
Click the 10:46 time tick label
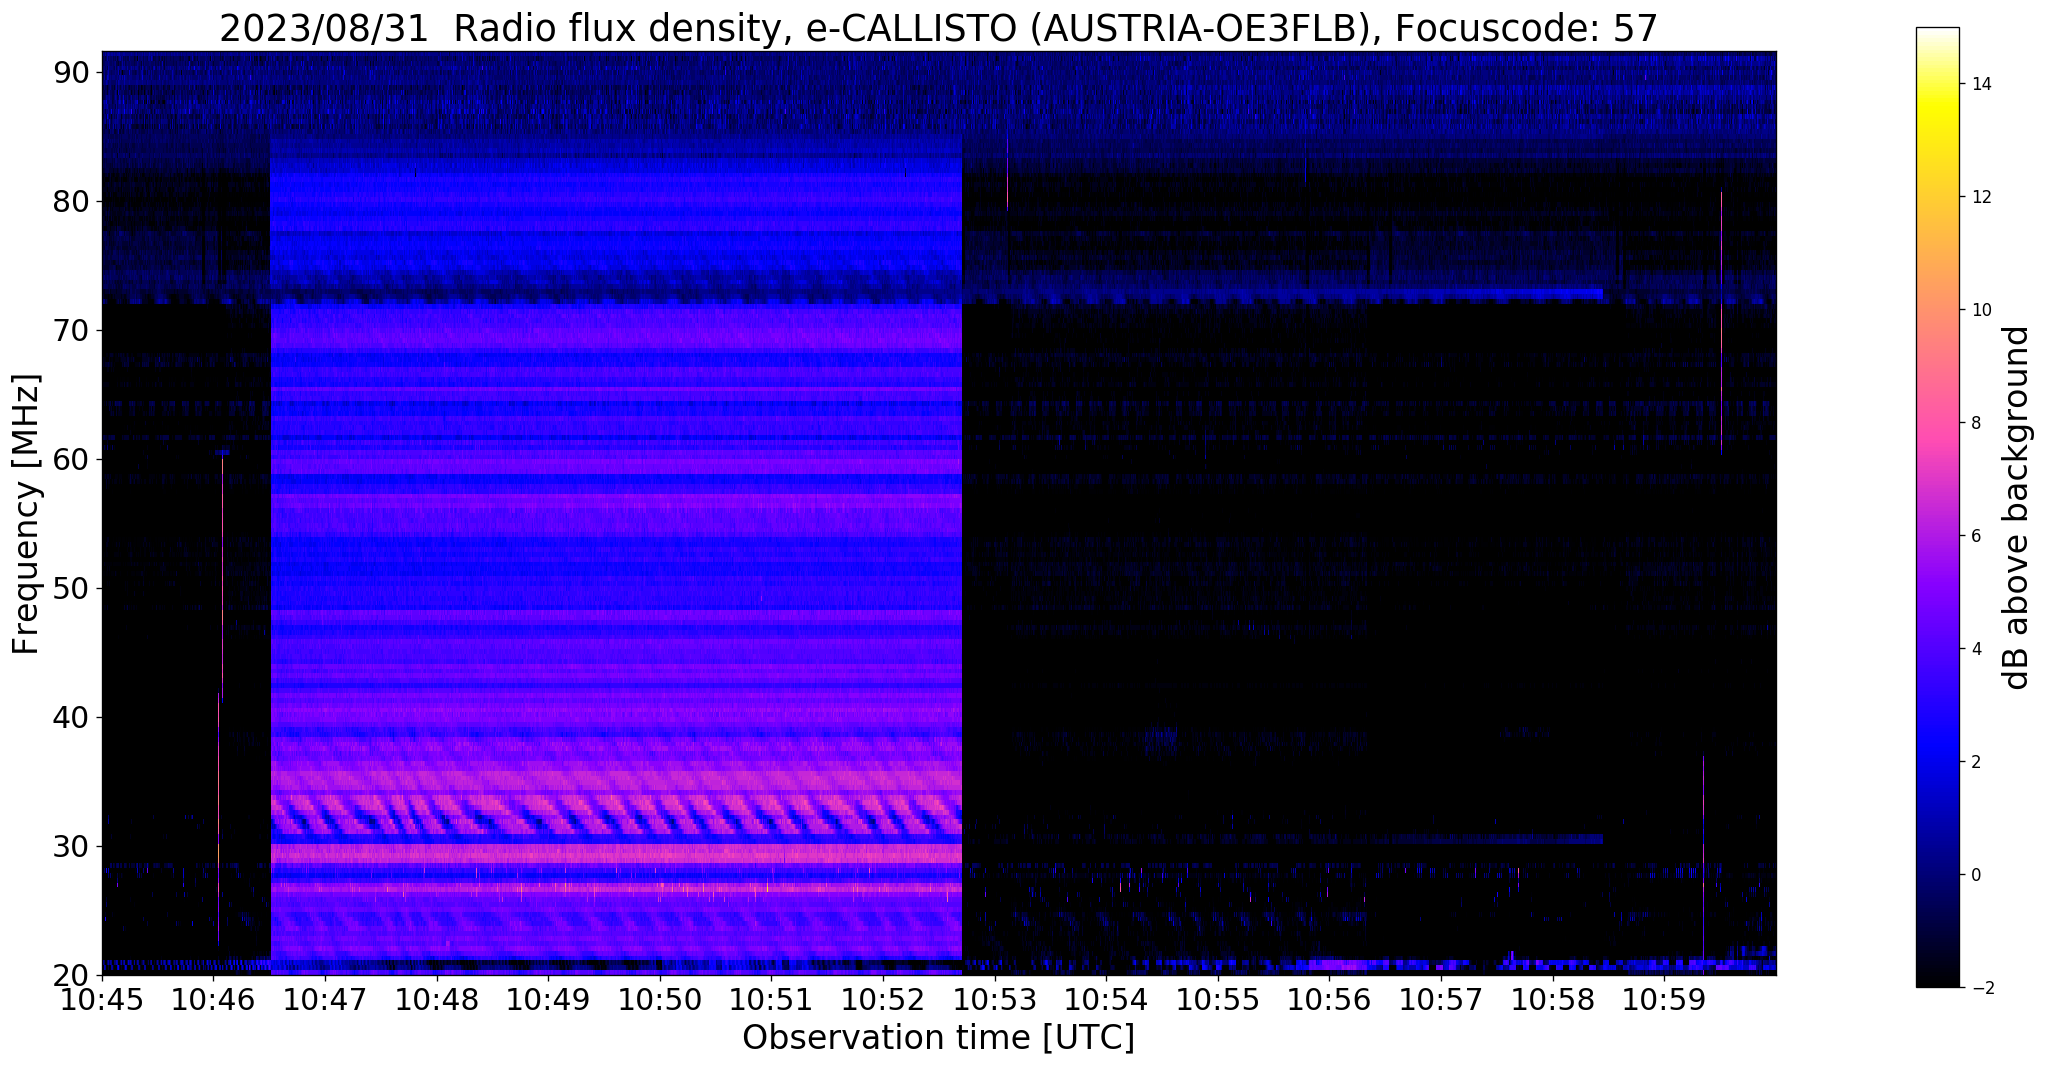tap(213, 999)
